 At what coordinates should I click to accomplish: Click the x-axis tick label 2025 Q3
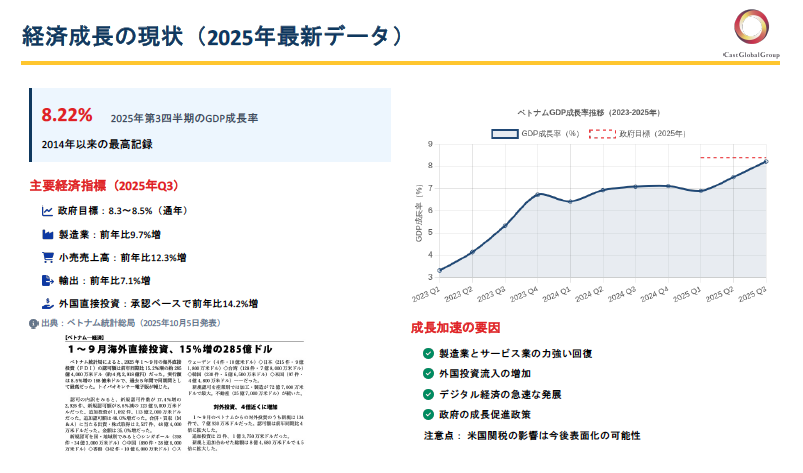[x=752, y=294]
